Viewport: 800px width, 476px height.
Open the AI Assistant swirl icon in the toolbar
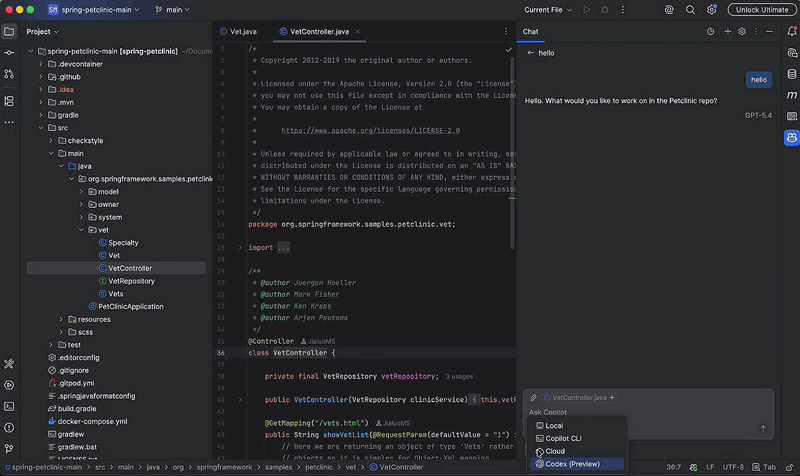click(x=669, y=10)
